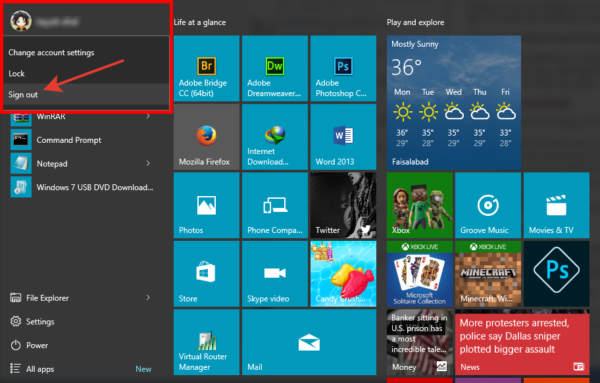This screenshot has height=383, width=600.
Task: Open the Microsoft Solitaire Collection tile
Action: point(419,274)
